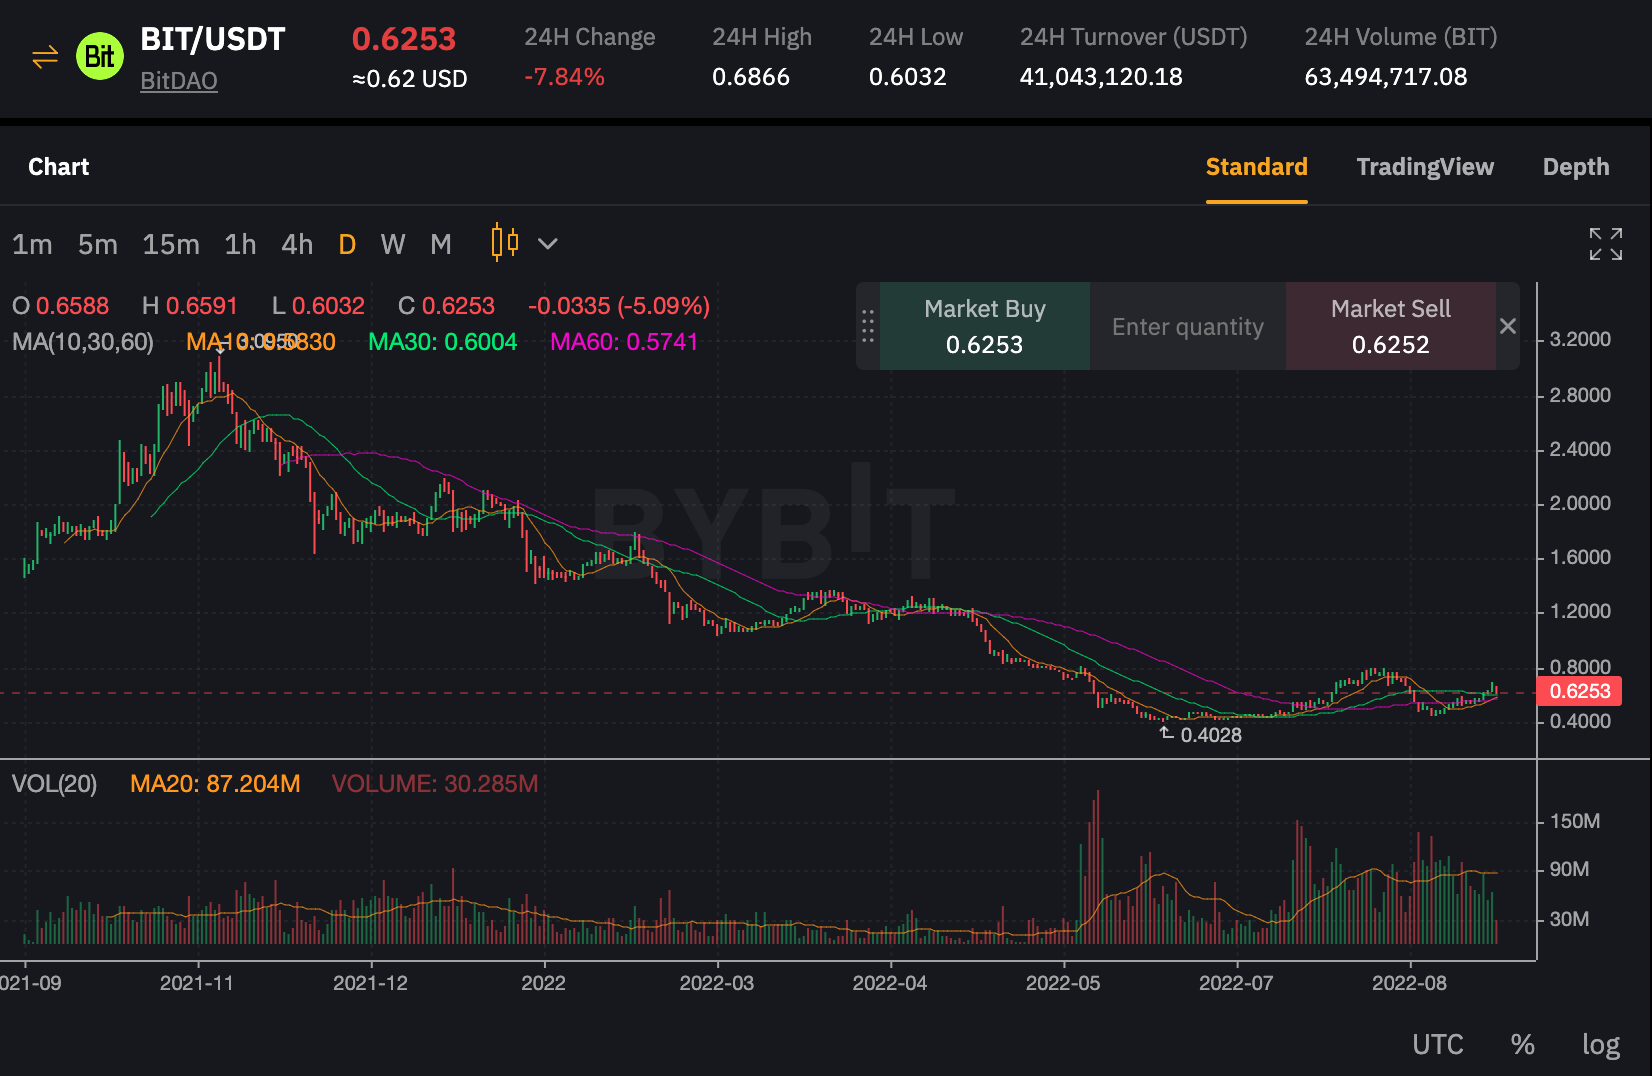Click the 2022-05 date axis label
This screenshot has width=1652, height=1076.
tap(1063, 983)
